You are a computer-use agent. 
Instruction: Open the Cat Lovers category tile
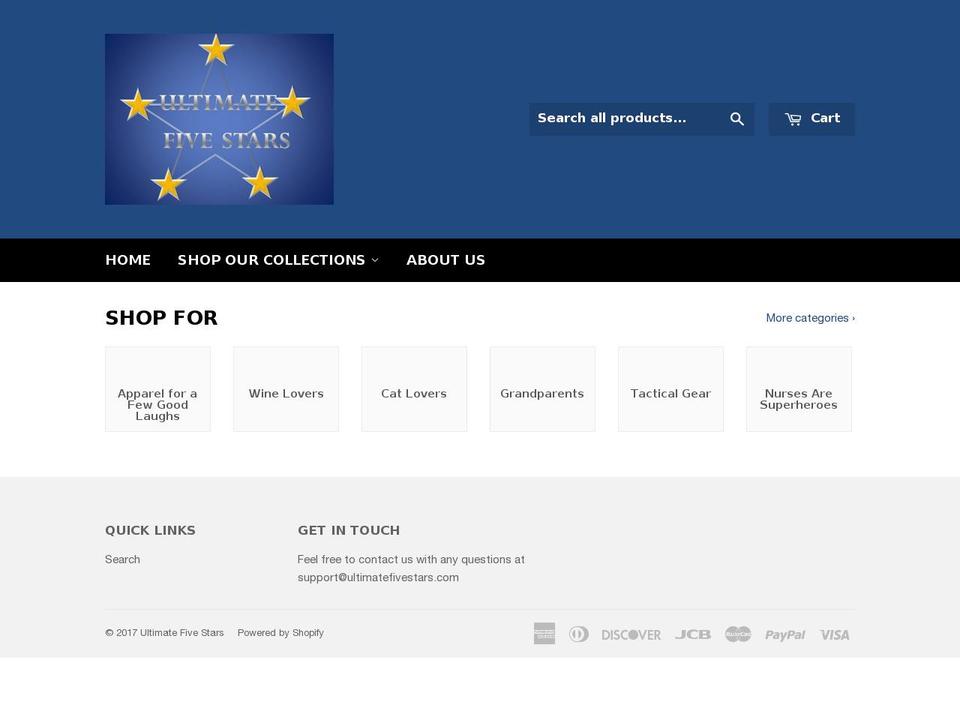pos(414,389)
